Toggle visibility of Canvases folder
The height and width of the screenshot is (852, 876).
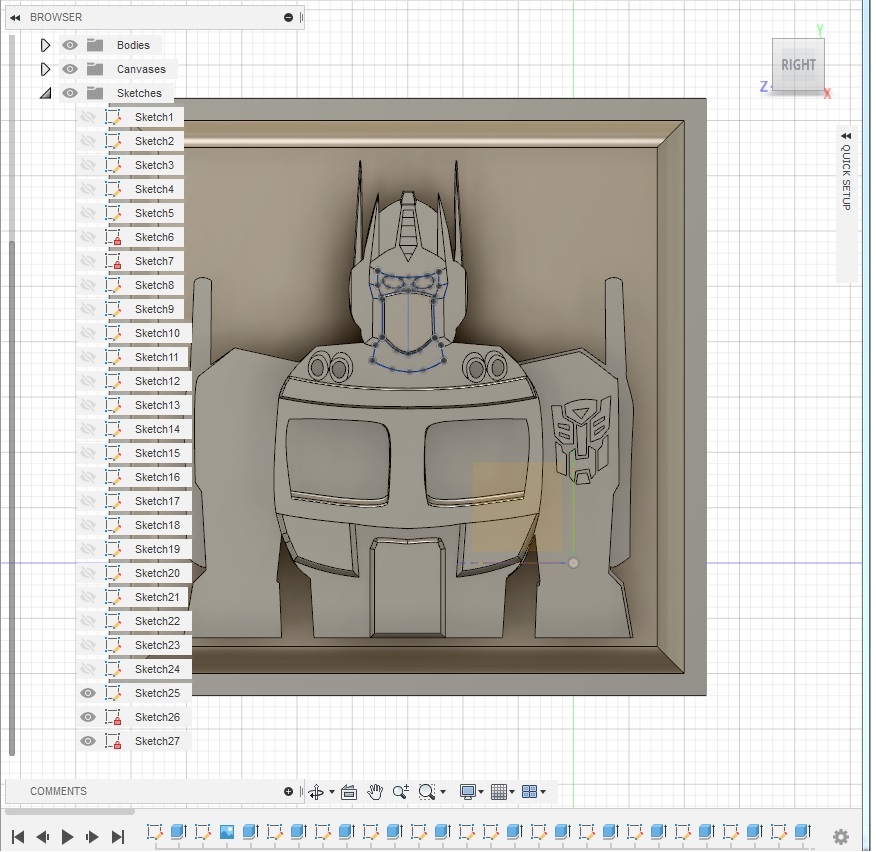[x=70, y=69]
